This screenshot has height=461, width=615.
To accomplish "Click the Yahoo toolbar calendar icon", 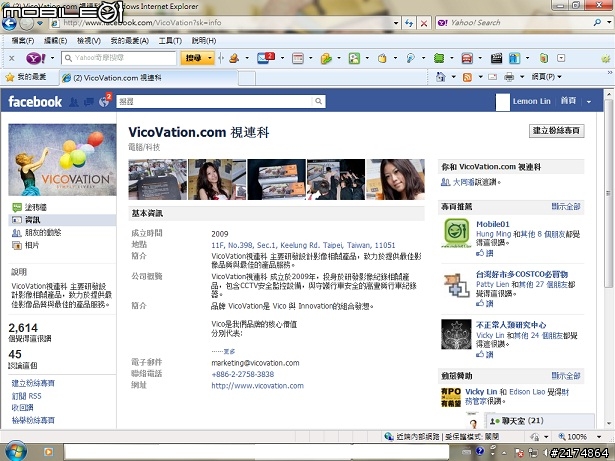I will (x=298, y=58).
